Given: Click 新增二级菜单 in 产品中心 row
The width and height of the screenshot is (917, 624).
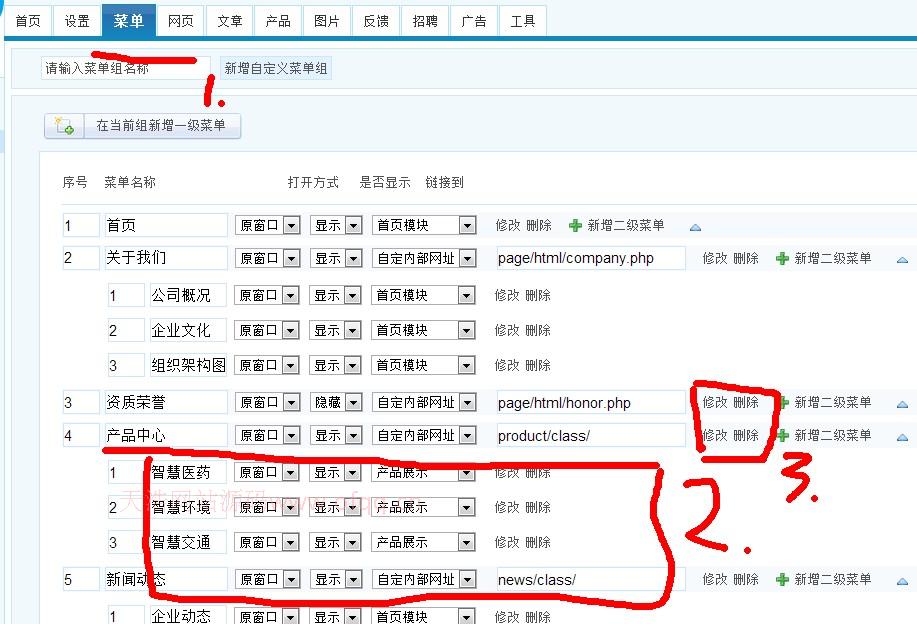Looking at the screenshot, I should point(833,436).
